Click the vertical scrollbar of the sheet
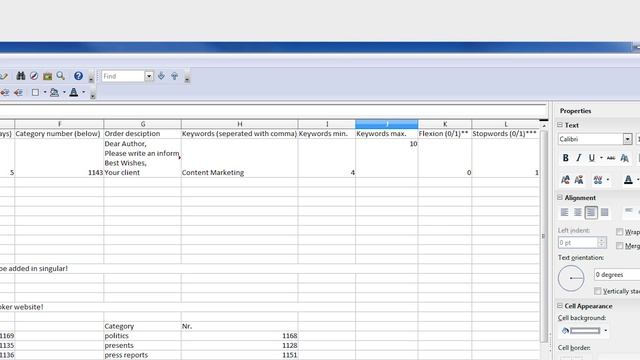This screenshot has height=360, width=640. coord(543,236)
